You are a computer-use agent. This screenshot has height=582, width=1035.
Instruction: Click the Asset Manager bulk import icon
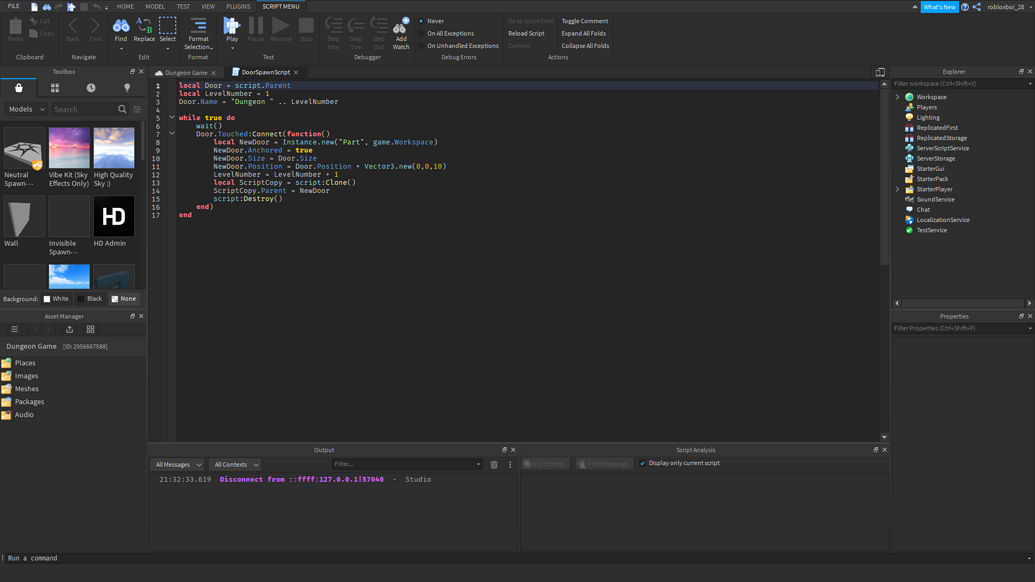pyautogui.click(x=69, y=329)
